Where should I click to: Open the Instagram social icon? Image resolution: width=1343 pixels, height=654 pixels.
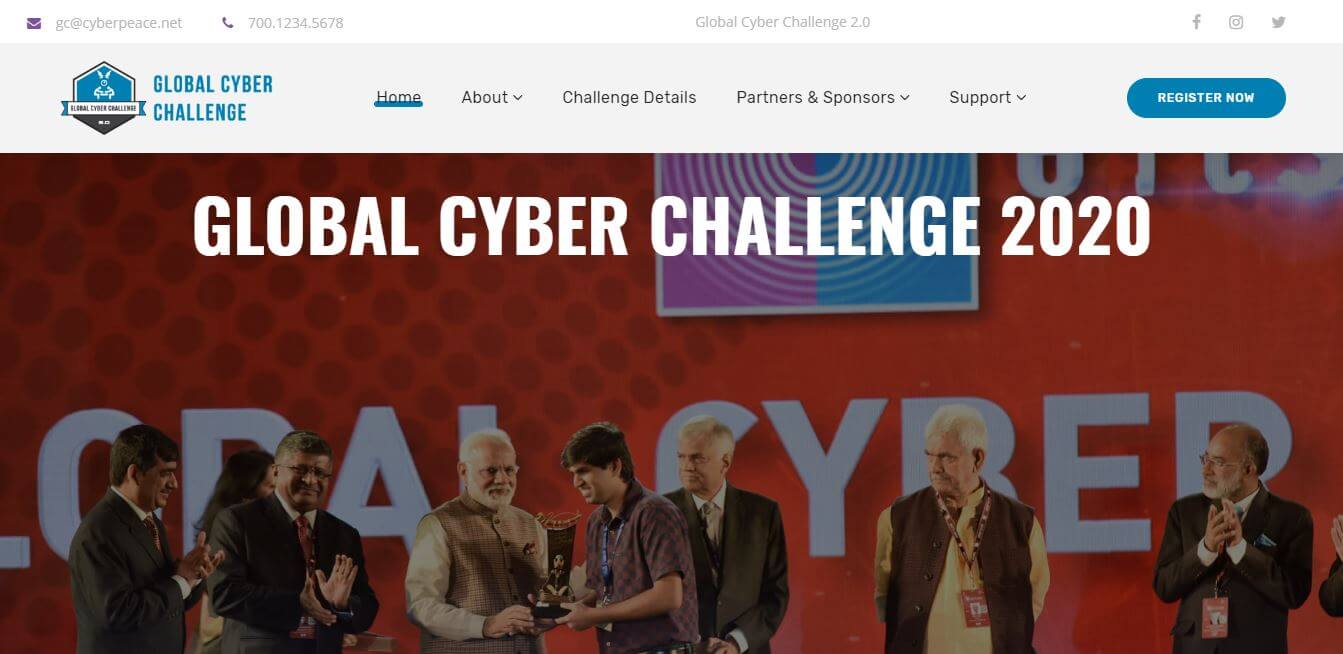(x=1236, y=22)
